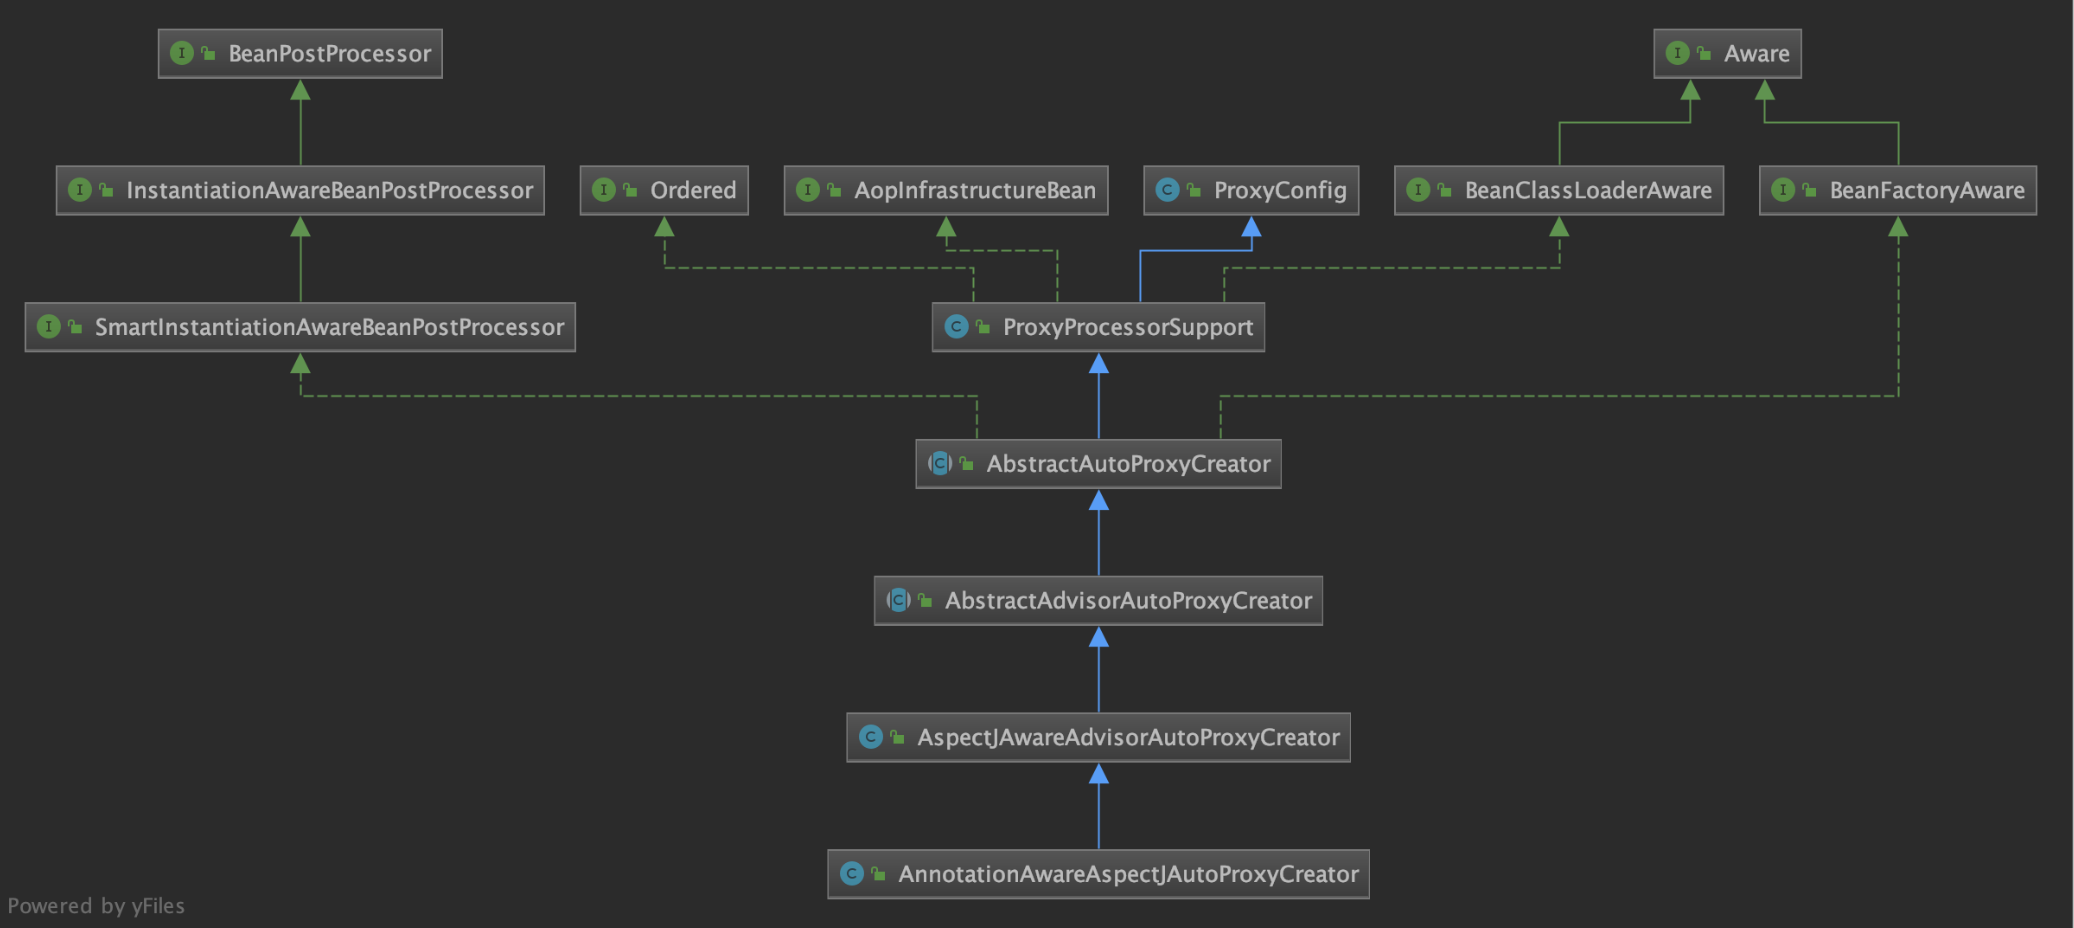Viewport: 2074px width, 928px height.
Task: Click the blue arrowhead under ProxyProcessorSupport
Action: [x=1098, y=364]
